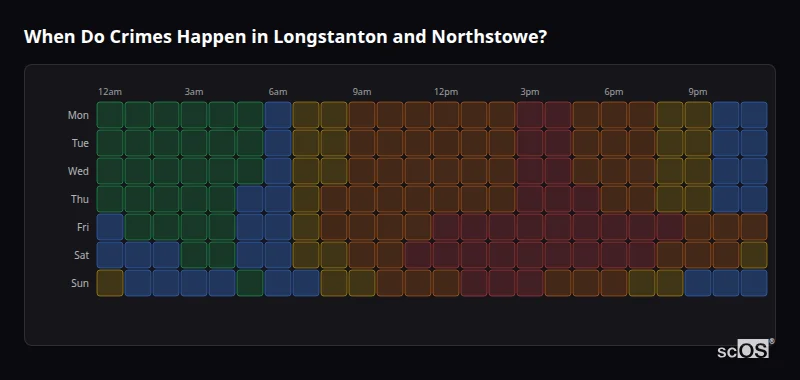
Task: Select the Saturday 11am red cell
Action: 418,255
